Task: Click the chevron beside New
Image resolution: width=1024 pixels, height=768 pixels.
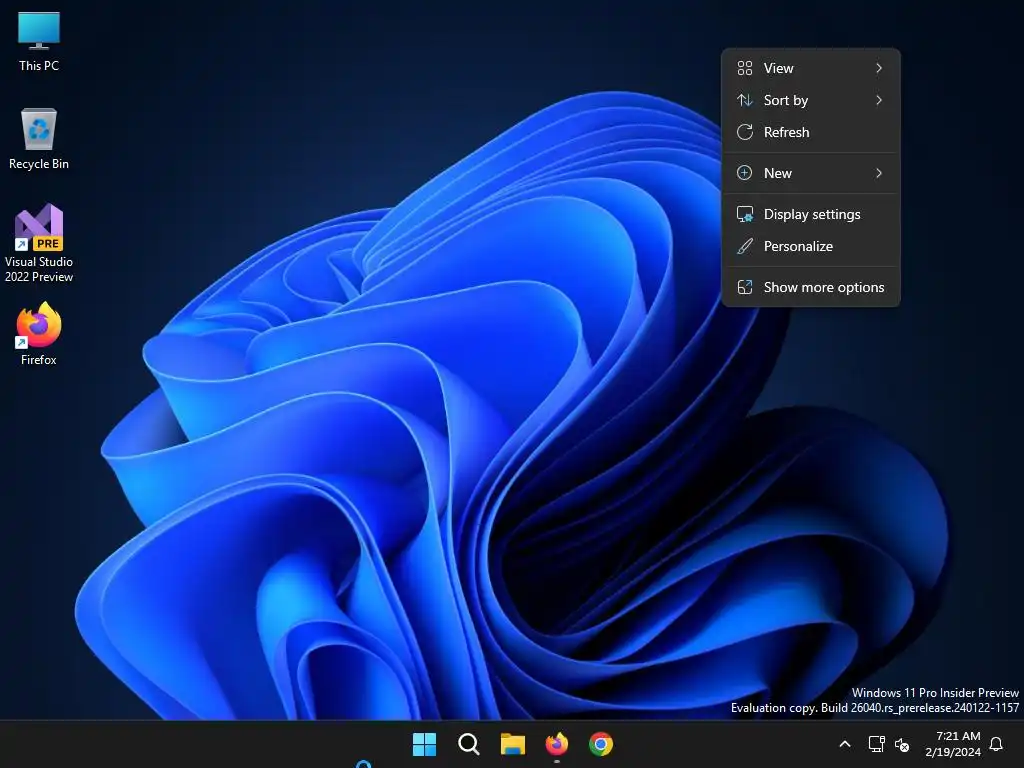Action: tap(879, 173)
